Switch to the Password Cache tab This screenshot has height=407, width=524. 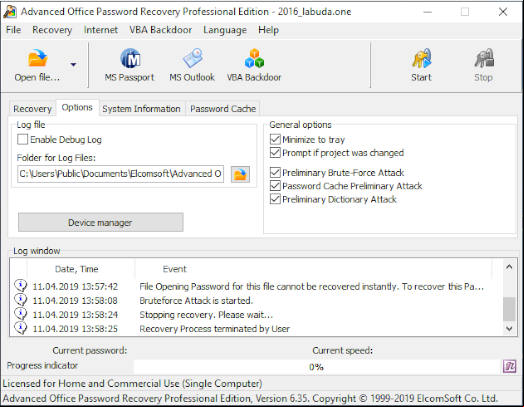tap(223, 109)
